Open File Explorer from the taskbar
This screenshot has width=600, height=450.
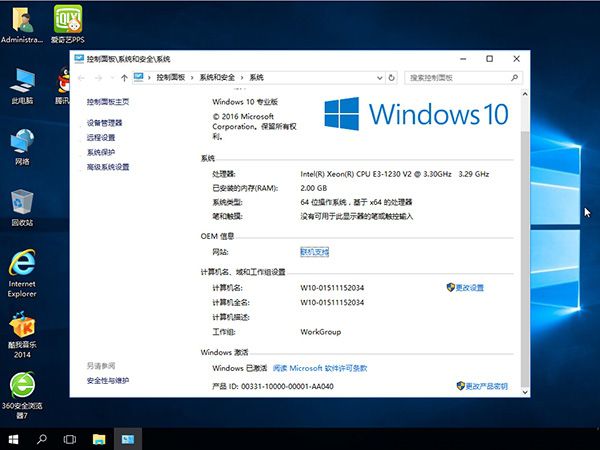click(99, 439)
